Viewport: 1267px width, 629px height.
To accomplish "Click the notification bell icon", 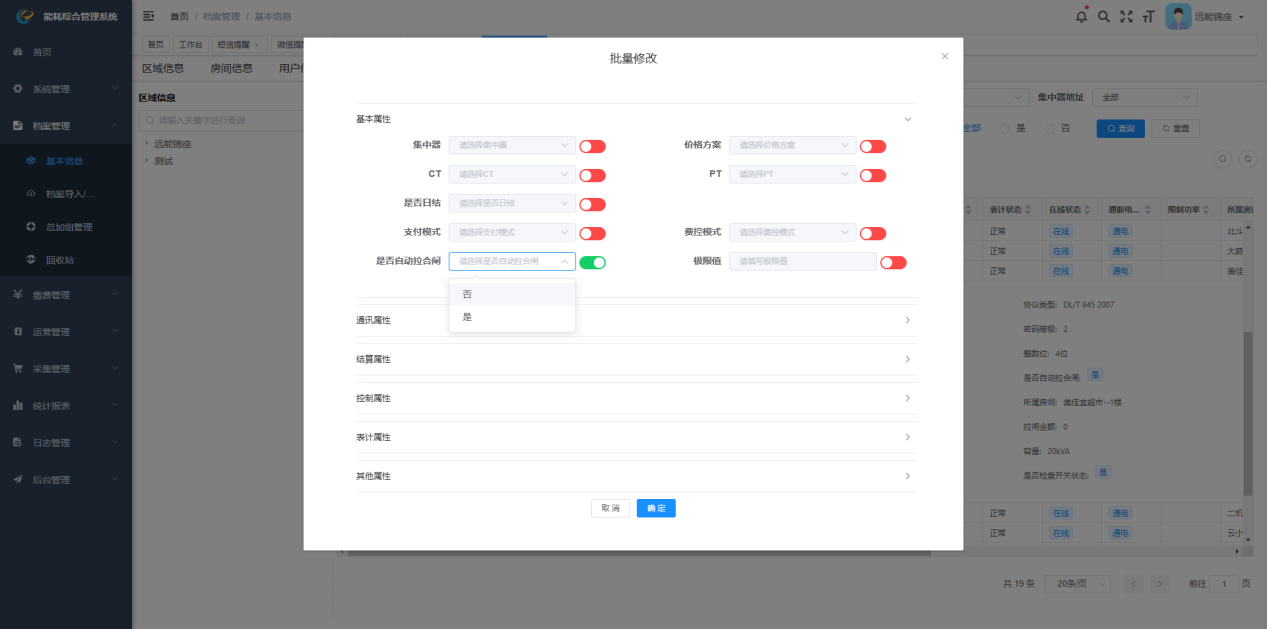I will pyautogui.click(x=1081, y=17).
